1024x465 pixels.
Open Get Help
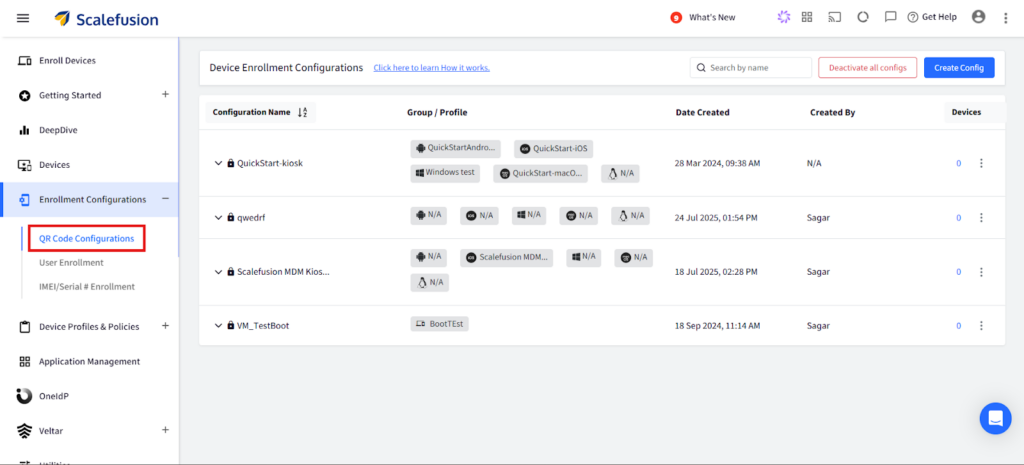932,18
